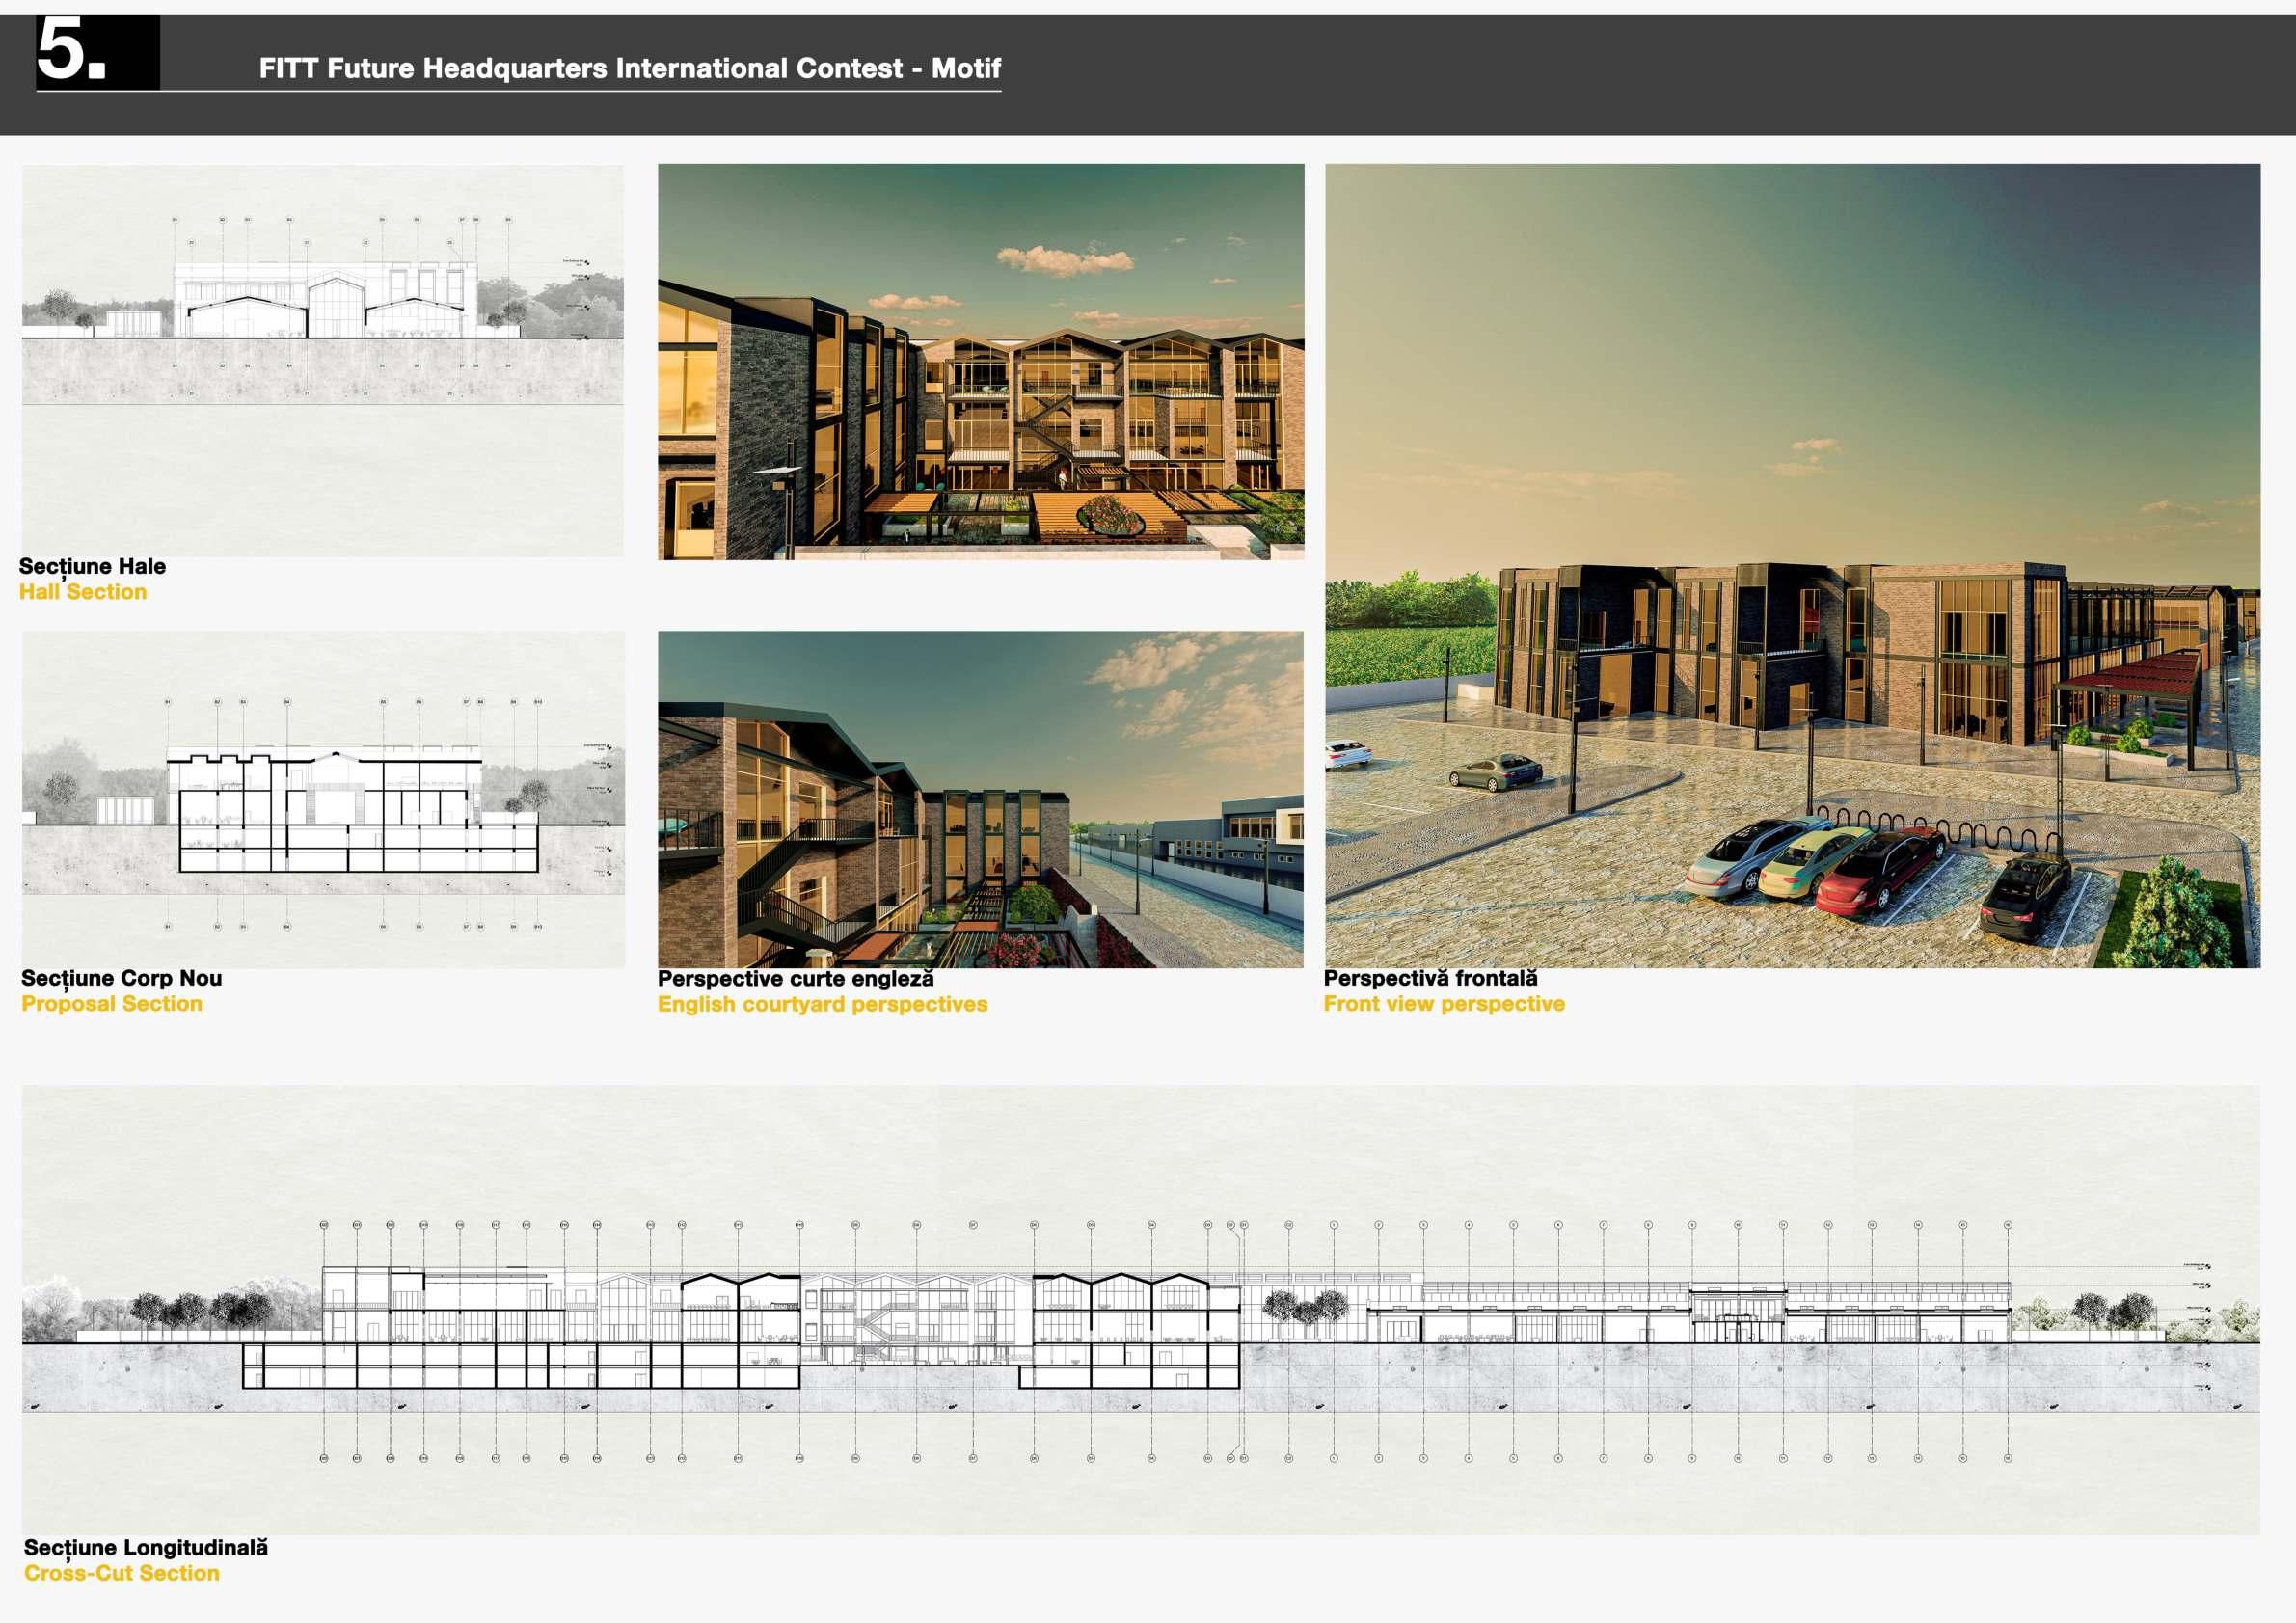Click the 'Secțiune Longitudinală' caption
2296x1623 pixels.
[x=146, y=1547]
